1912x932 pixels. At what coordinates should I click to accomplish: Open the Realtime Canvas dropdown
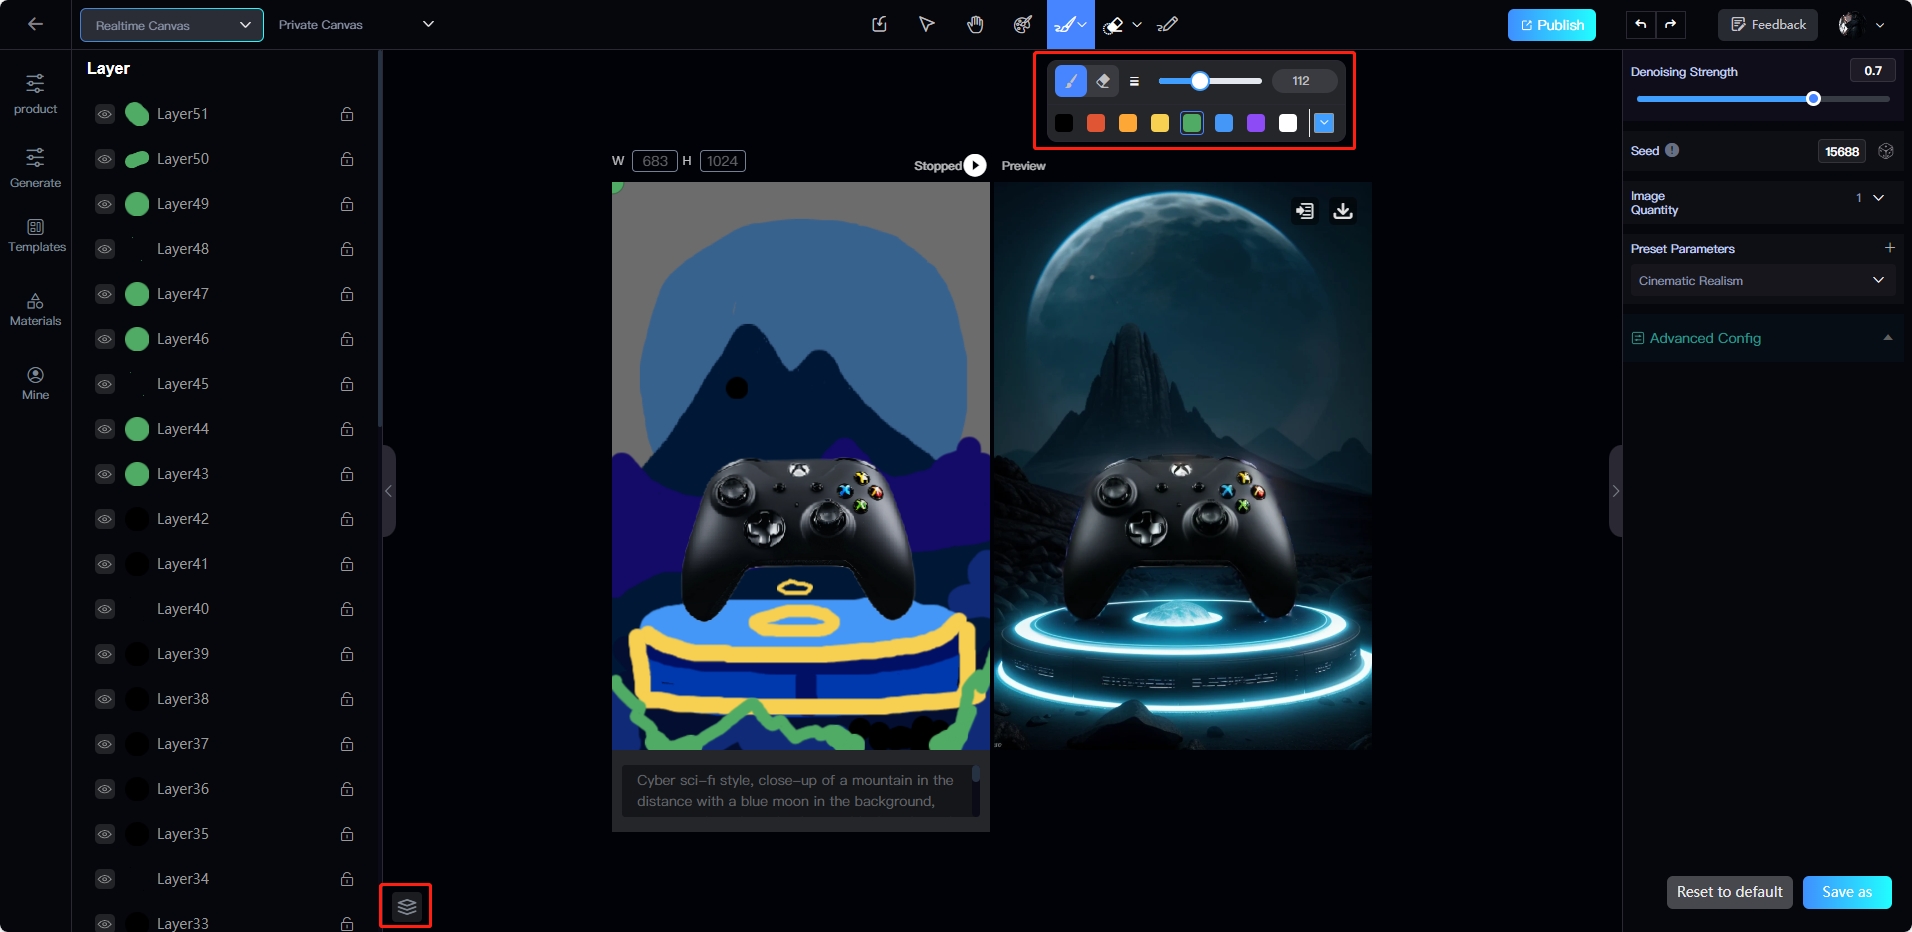(172, 25)
